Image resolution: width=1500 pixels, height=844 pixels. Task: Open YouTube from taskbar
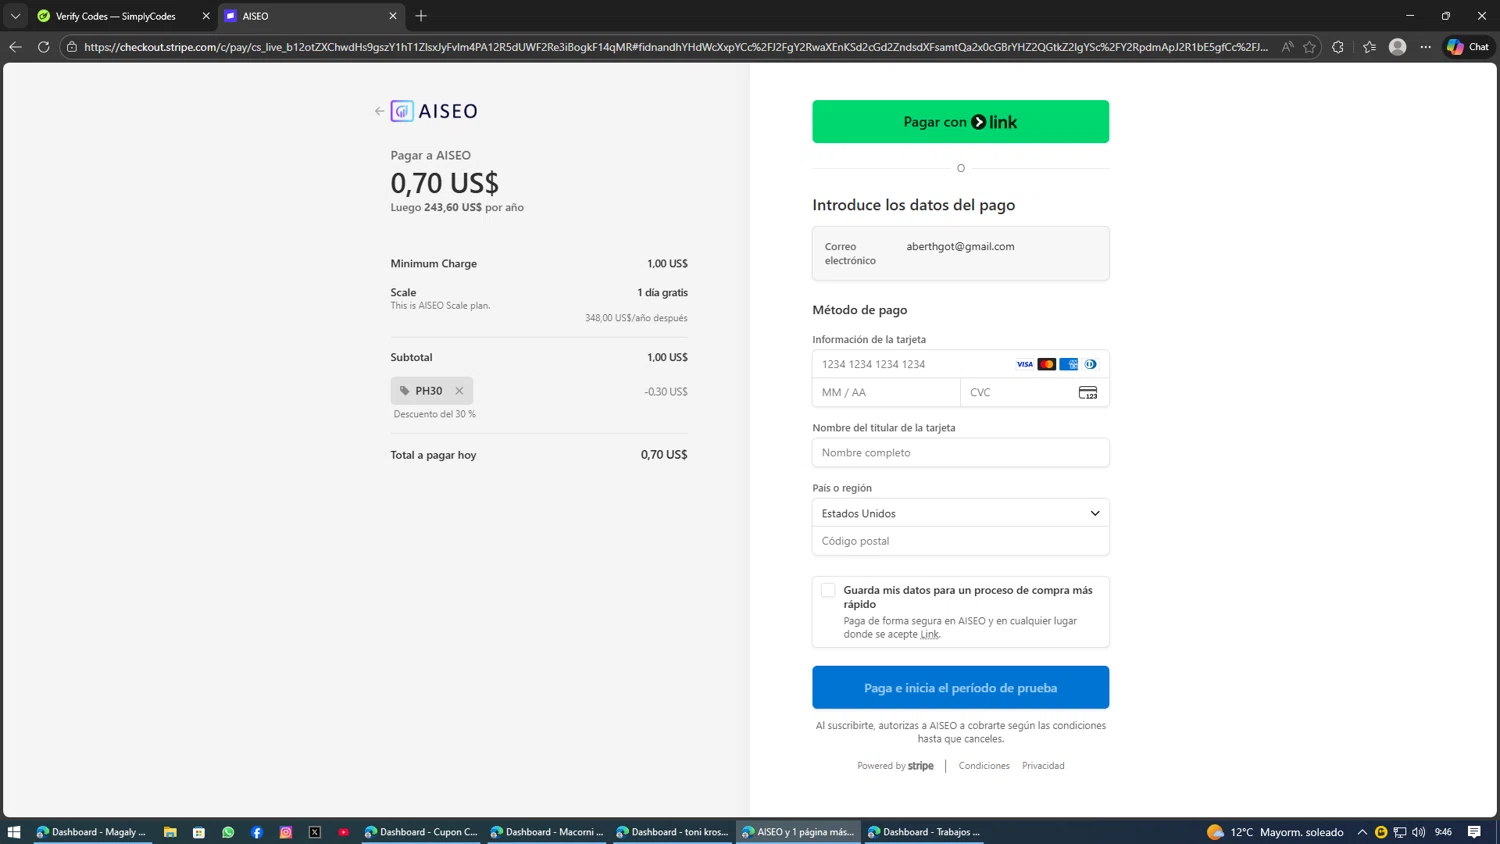344,832
